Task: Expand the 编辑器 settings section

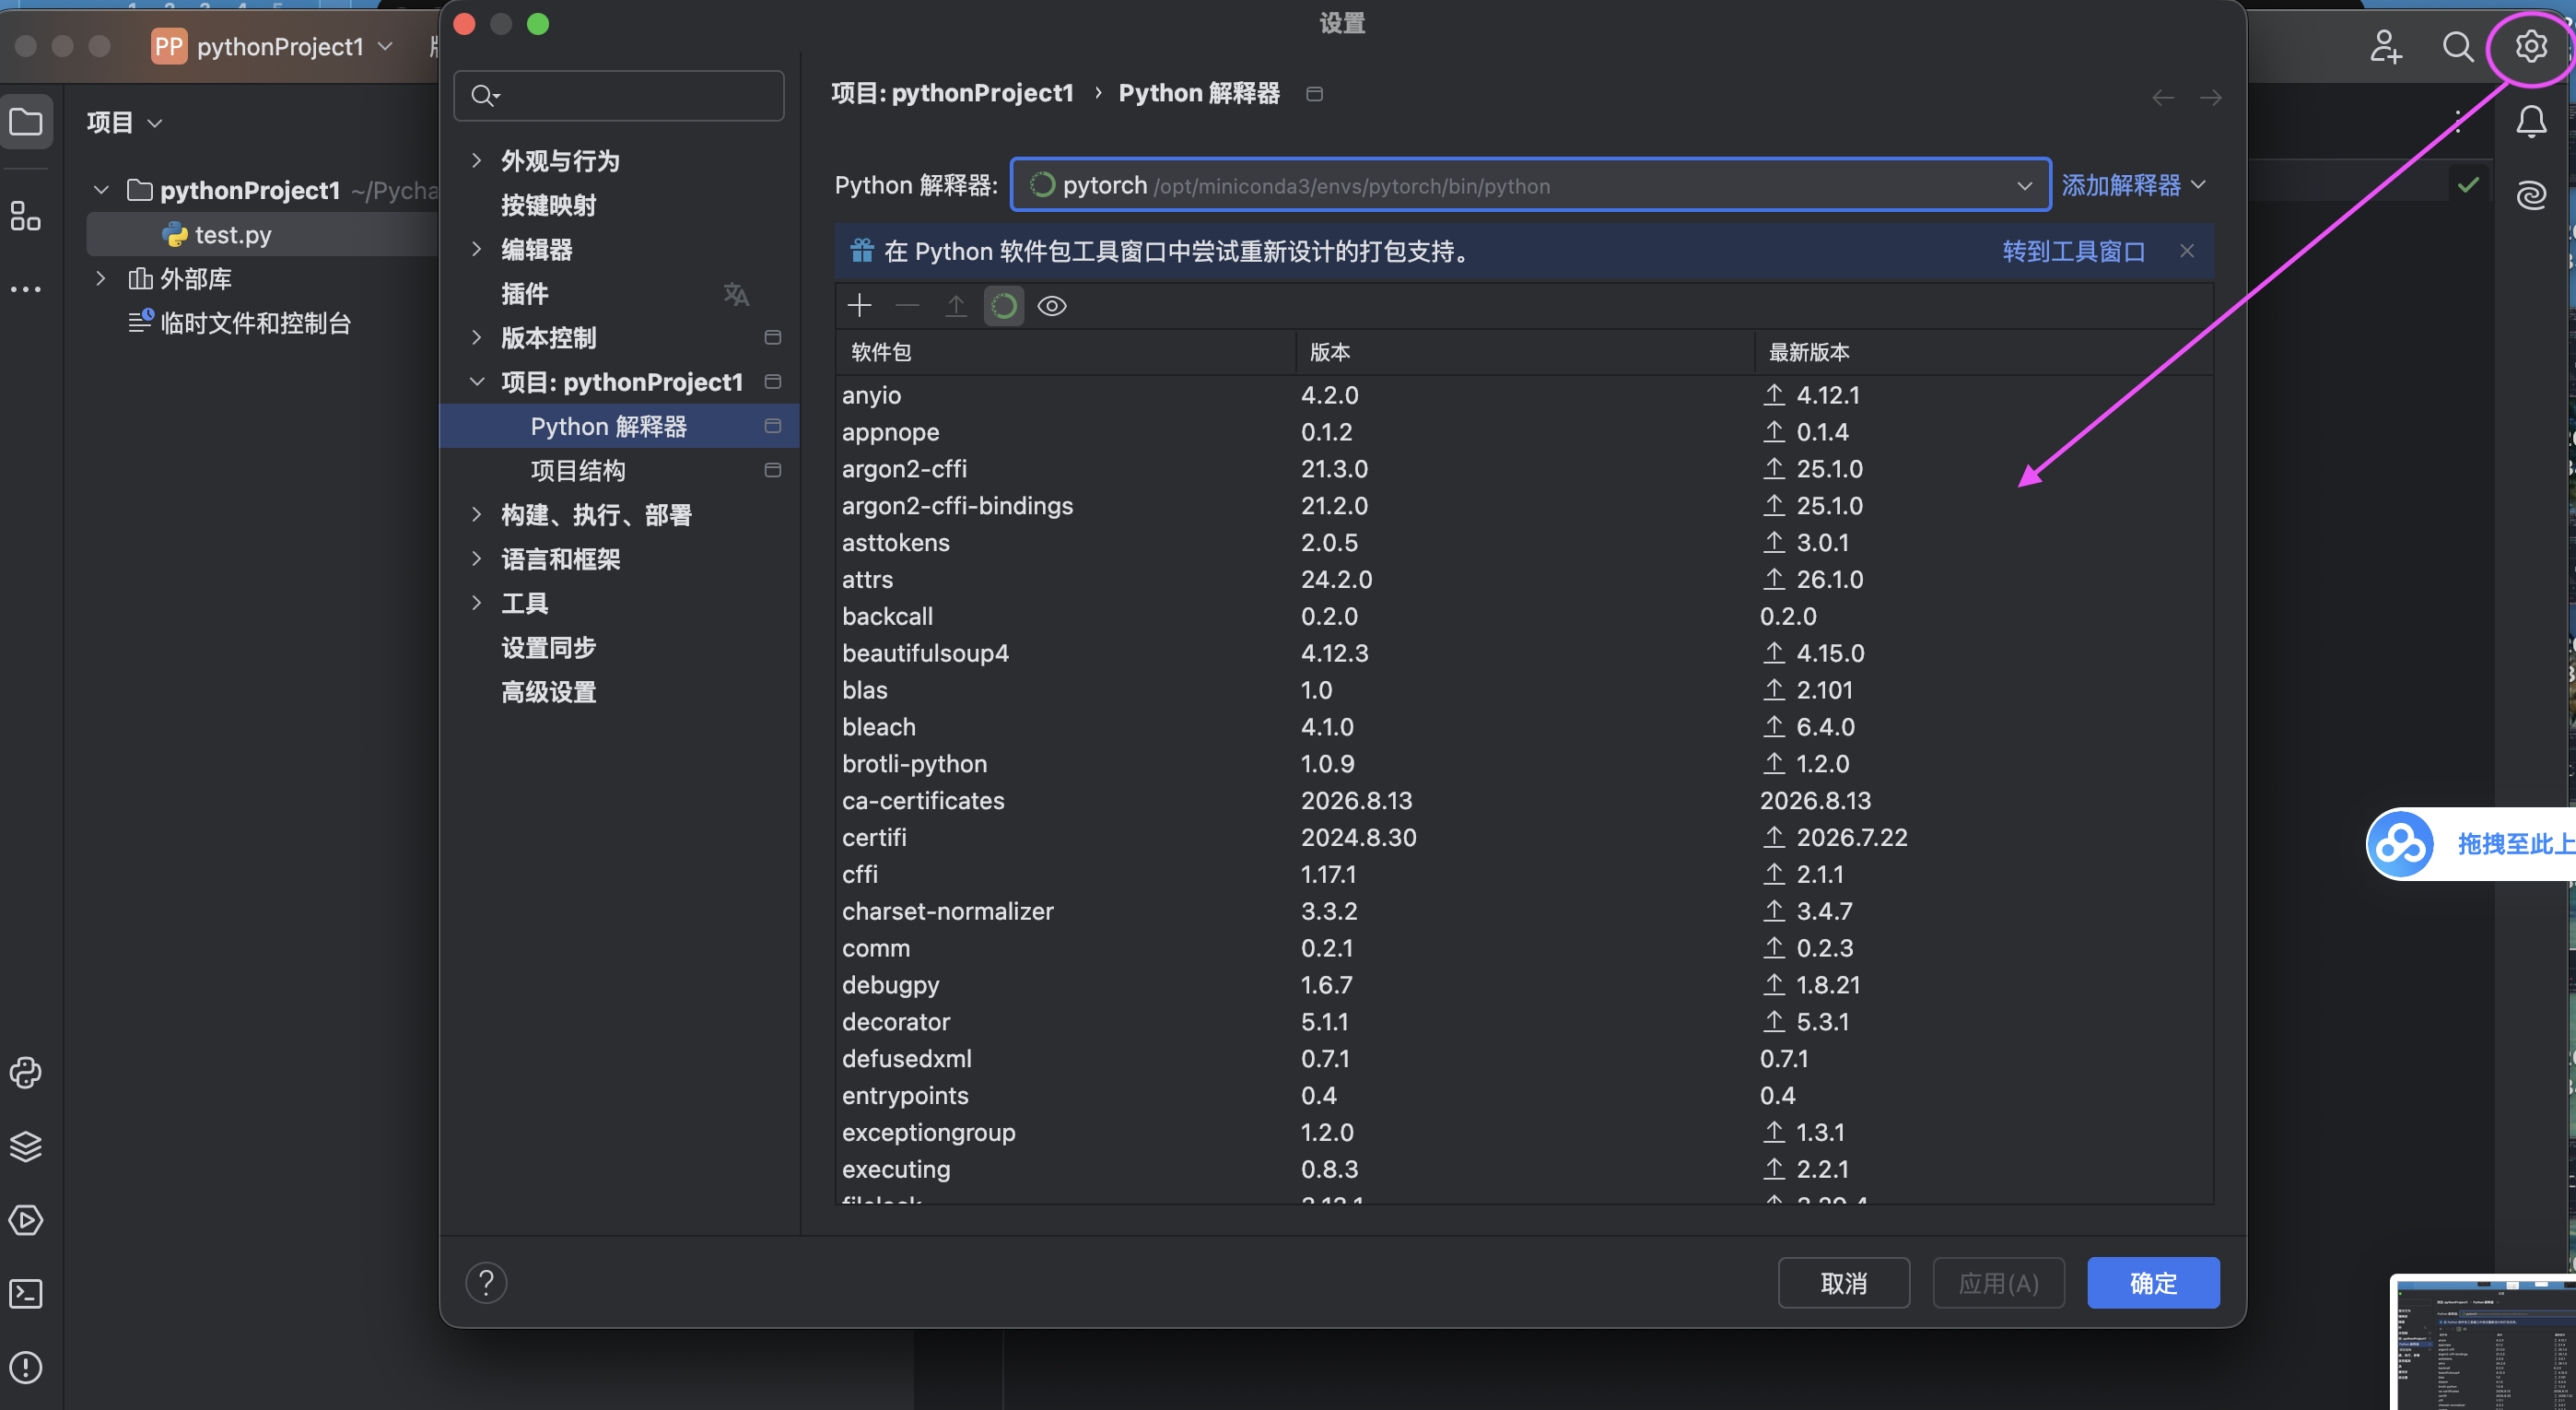Action: (476, 249)
